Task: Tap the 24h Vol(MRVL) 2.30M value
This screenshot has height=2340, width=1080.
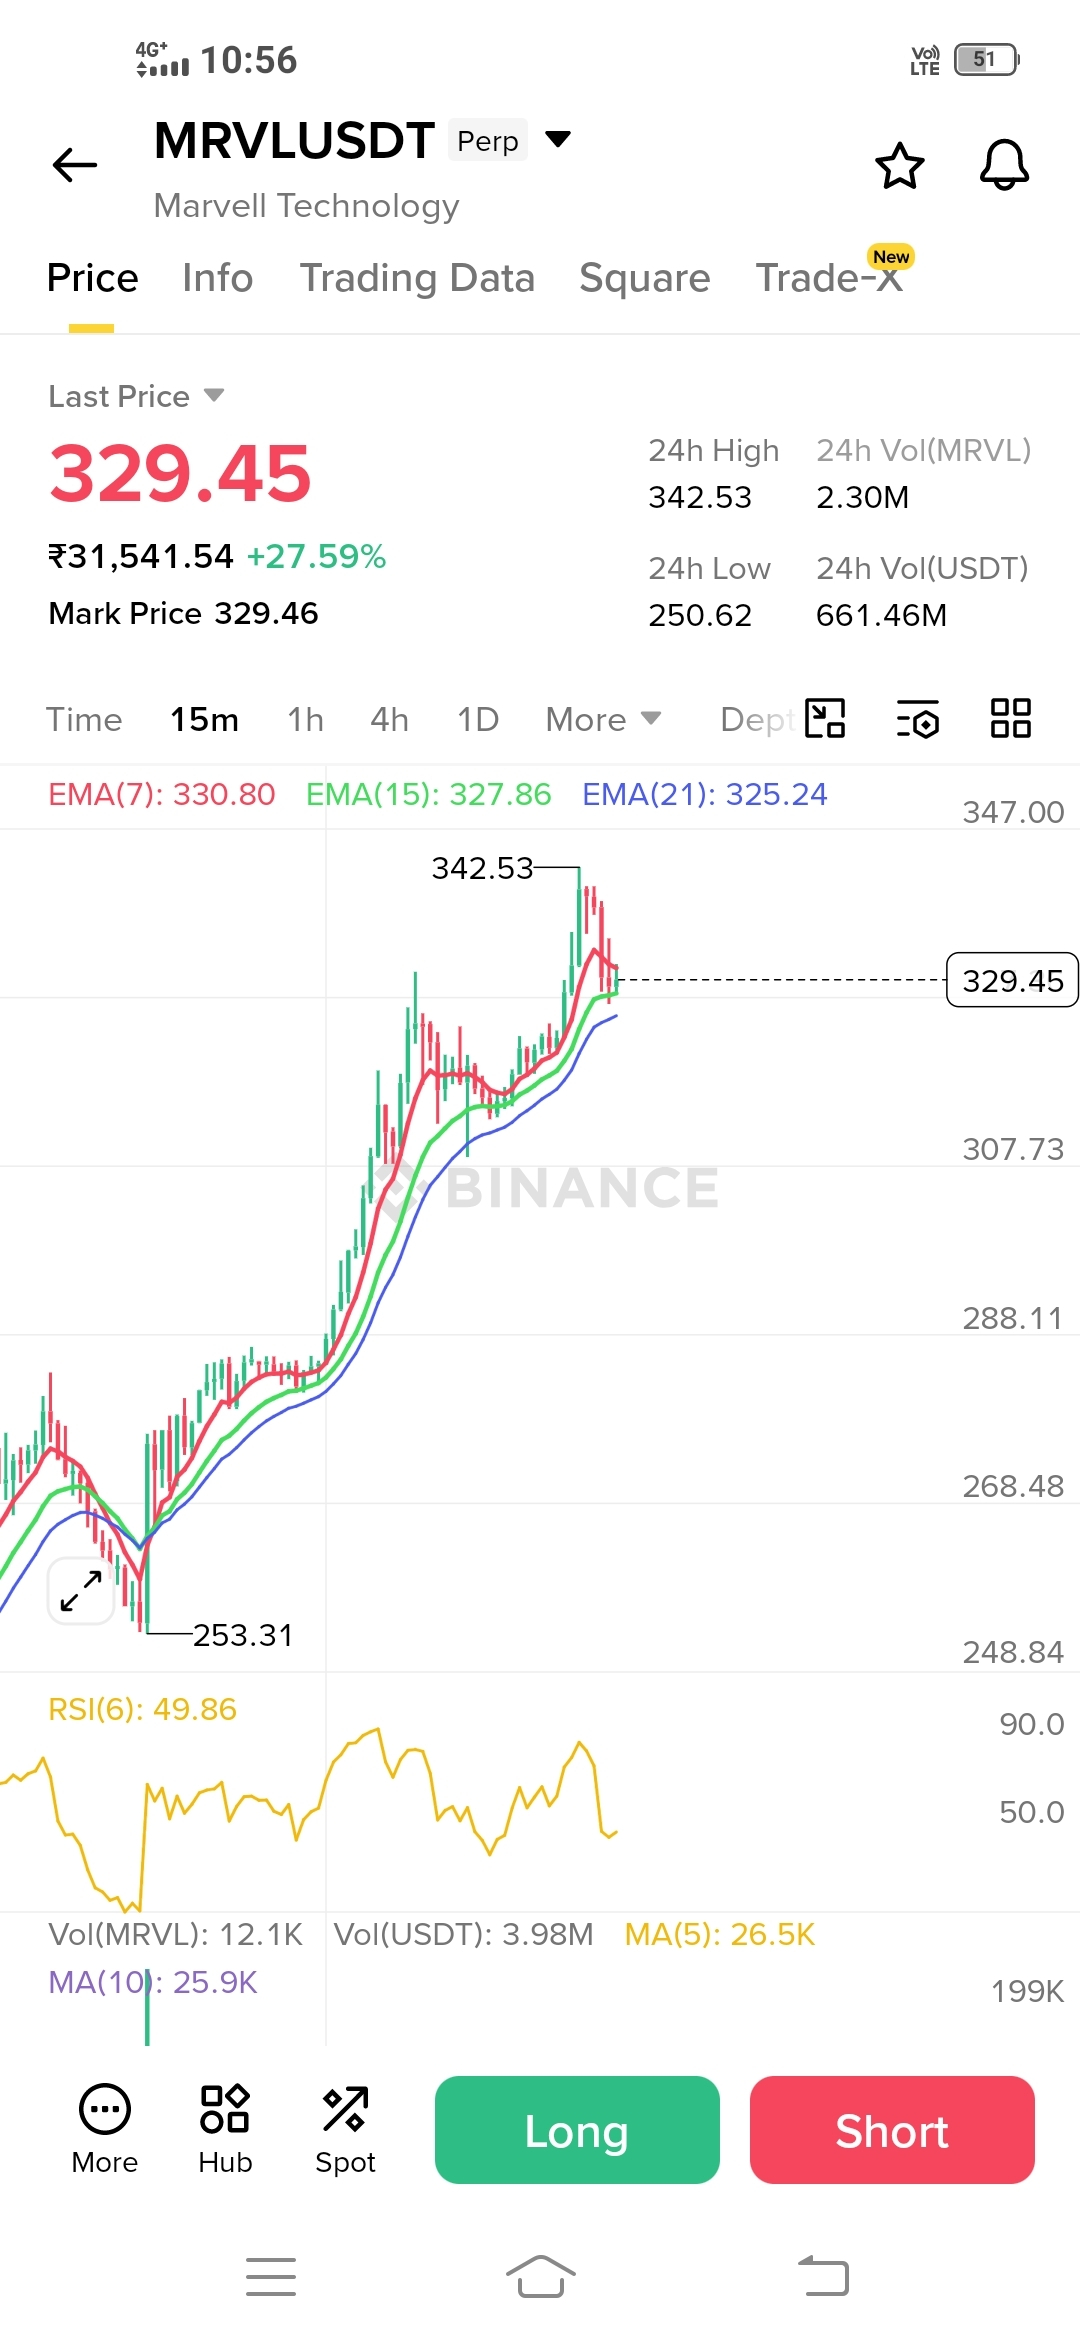Action: [x=862, y=497]
